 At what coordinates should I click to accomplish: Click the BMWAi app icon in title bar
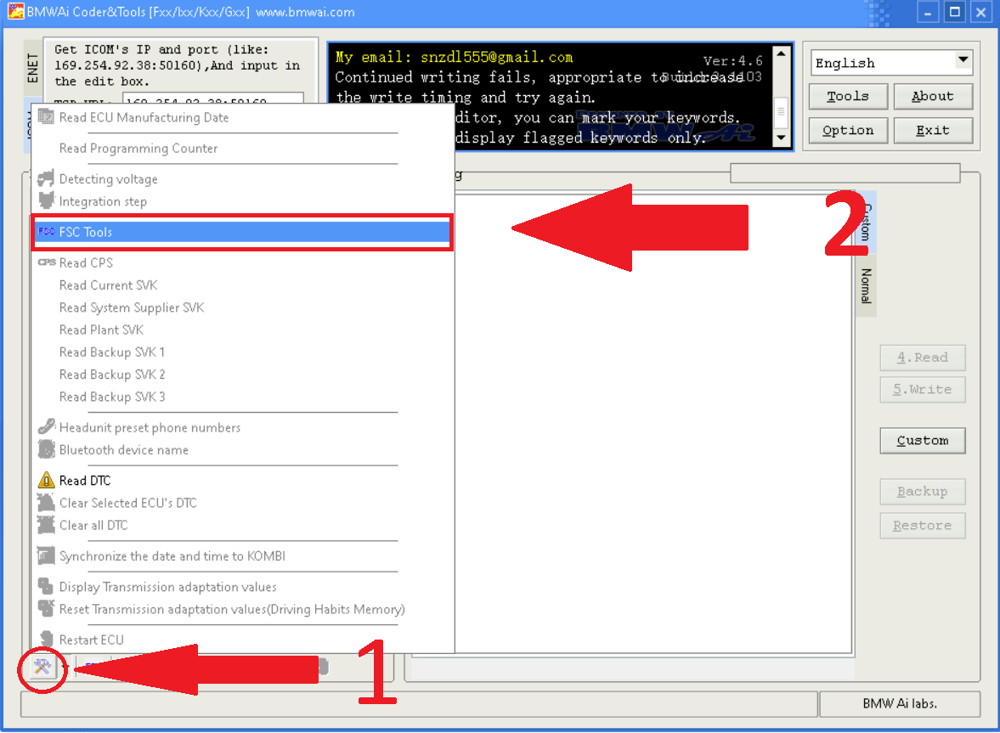pyautogui.click(x=15, y=11)
